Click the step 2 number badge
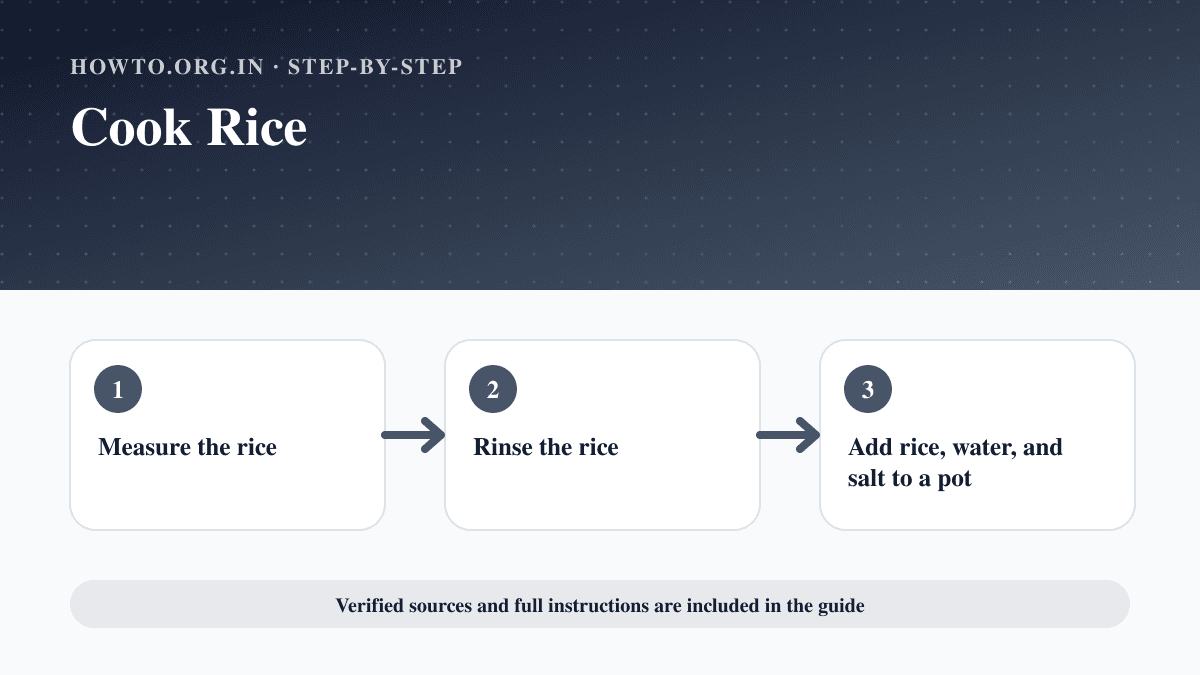 pyautogui.click(x=493, y=389)
